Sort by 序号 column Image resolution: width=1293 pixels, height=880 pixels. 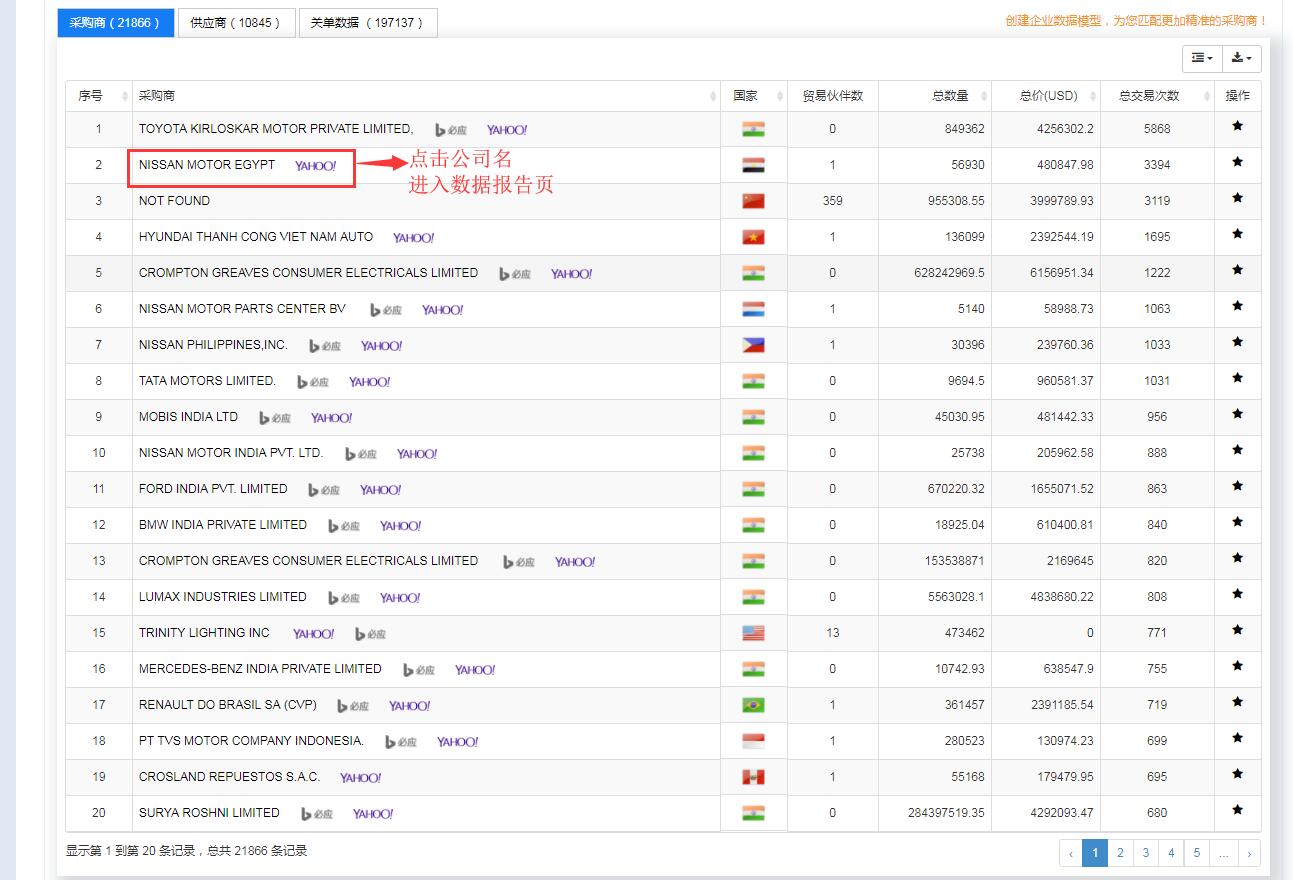coord(99,96)
